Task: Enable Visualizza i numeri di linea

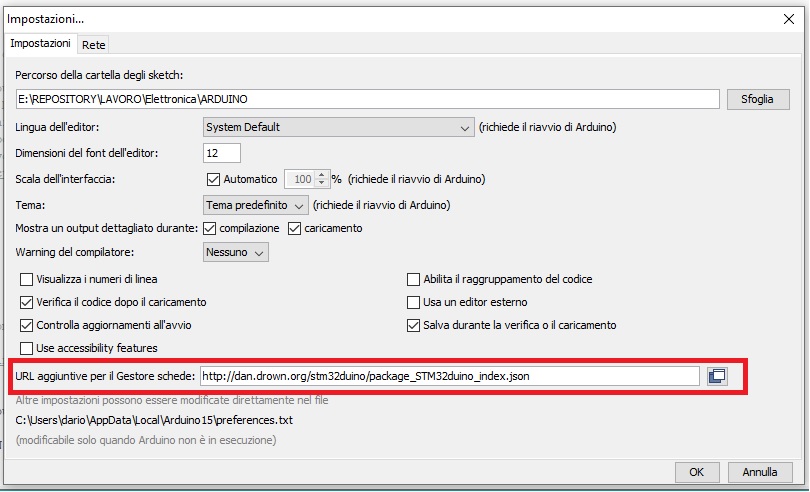Action: (27, 279)
